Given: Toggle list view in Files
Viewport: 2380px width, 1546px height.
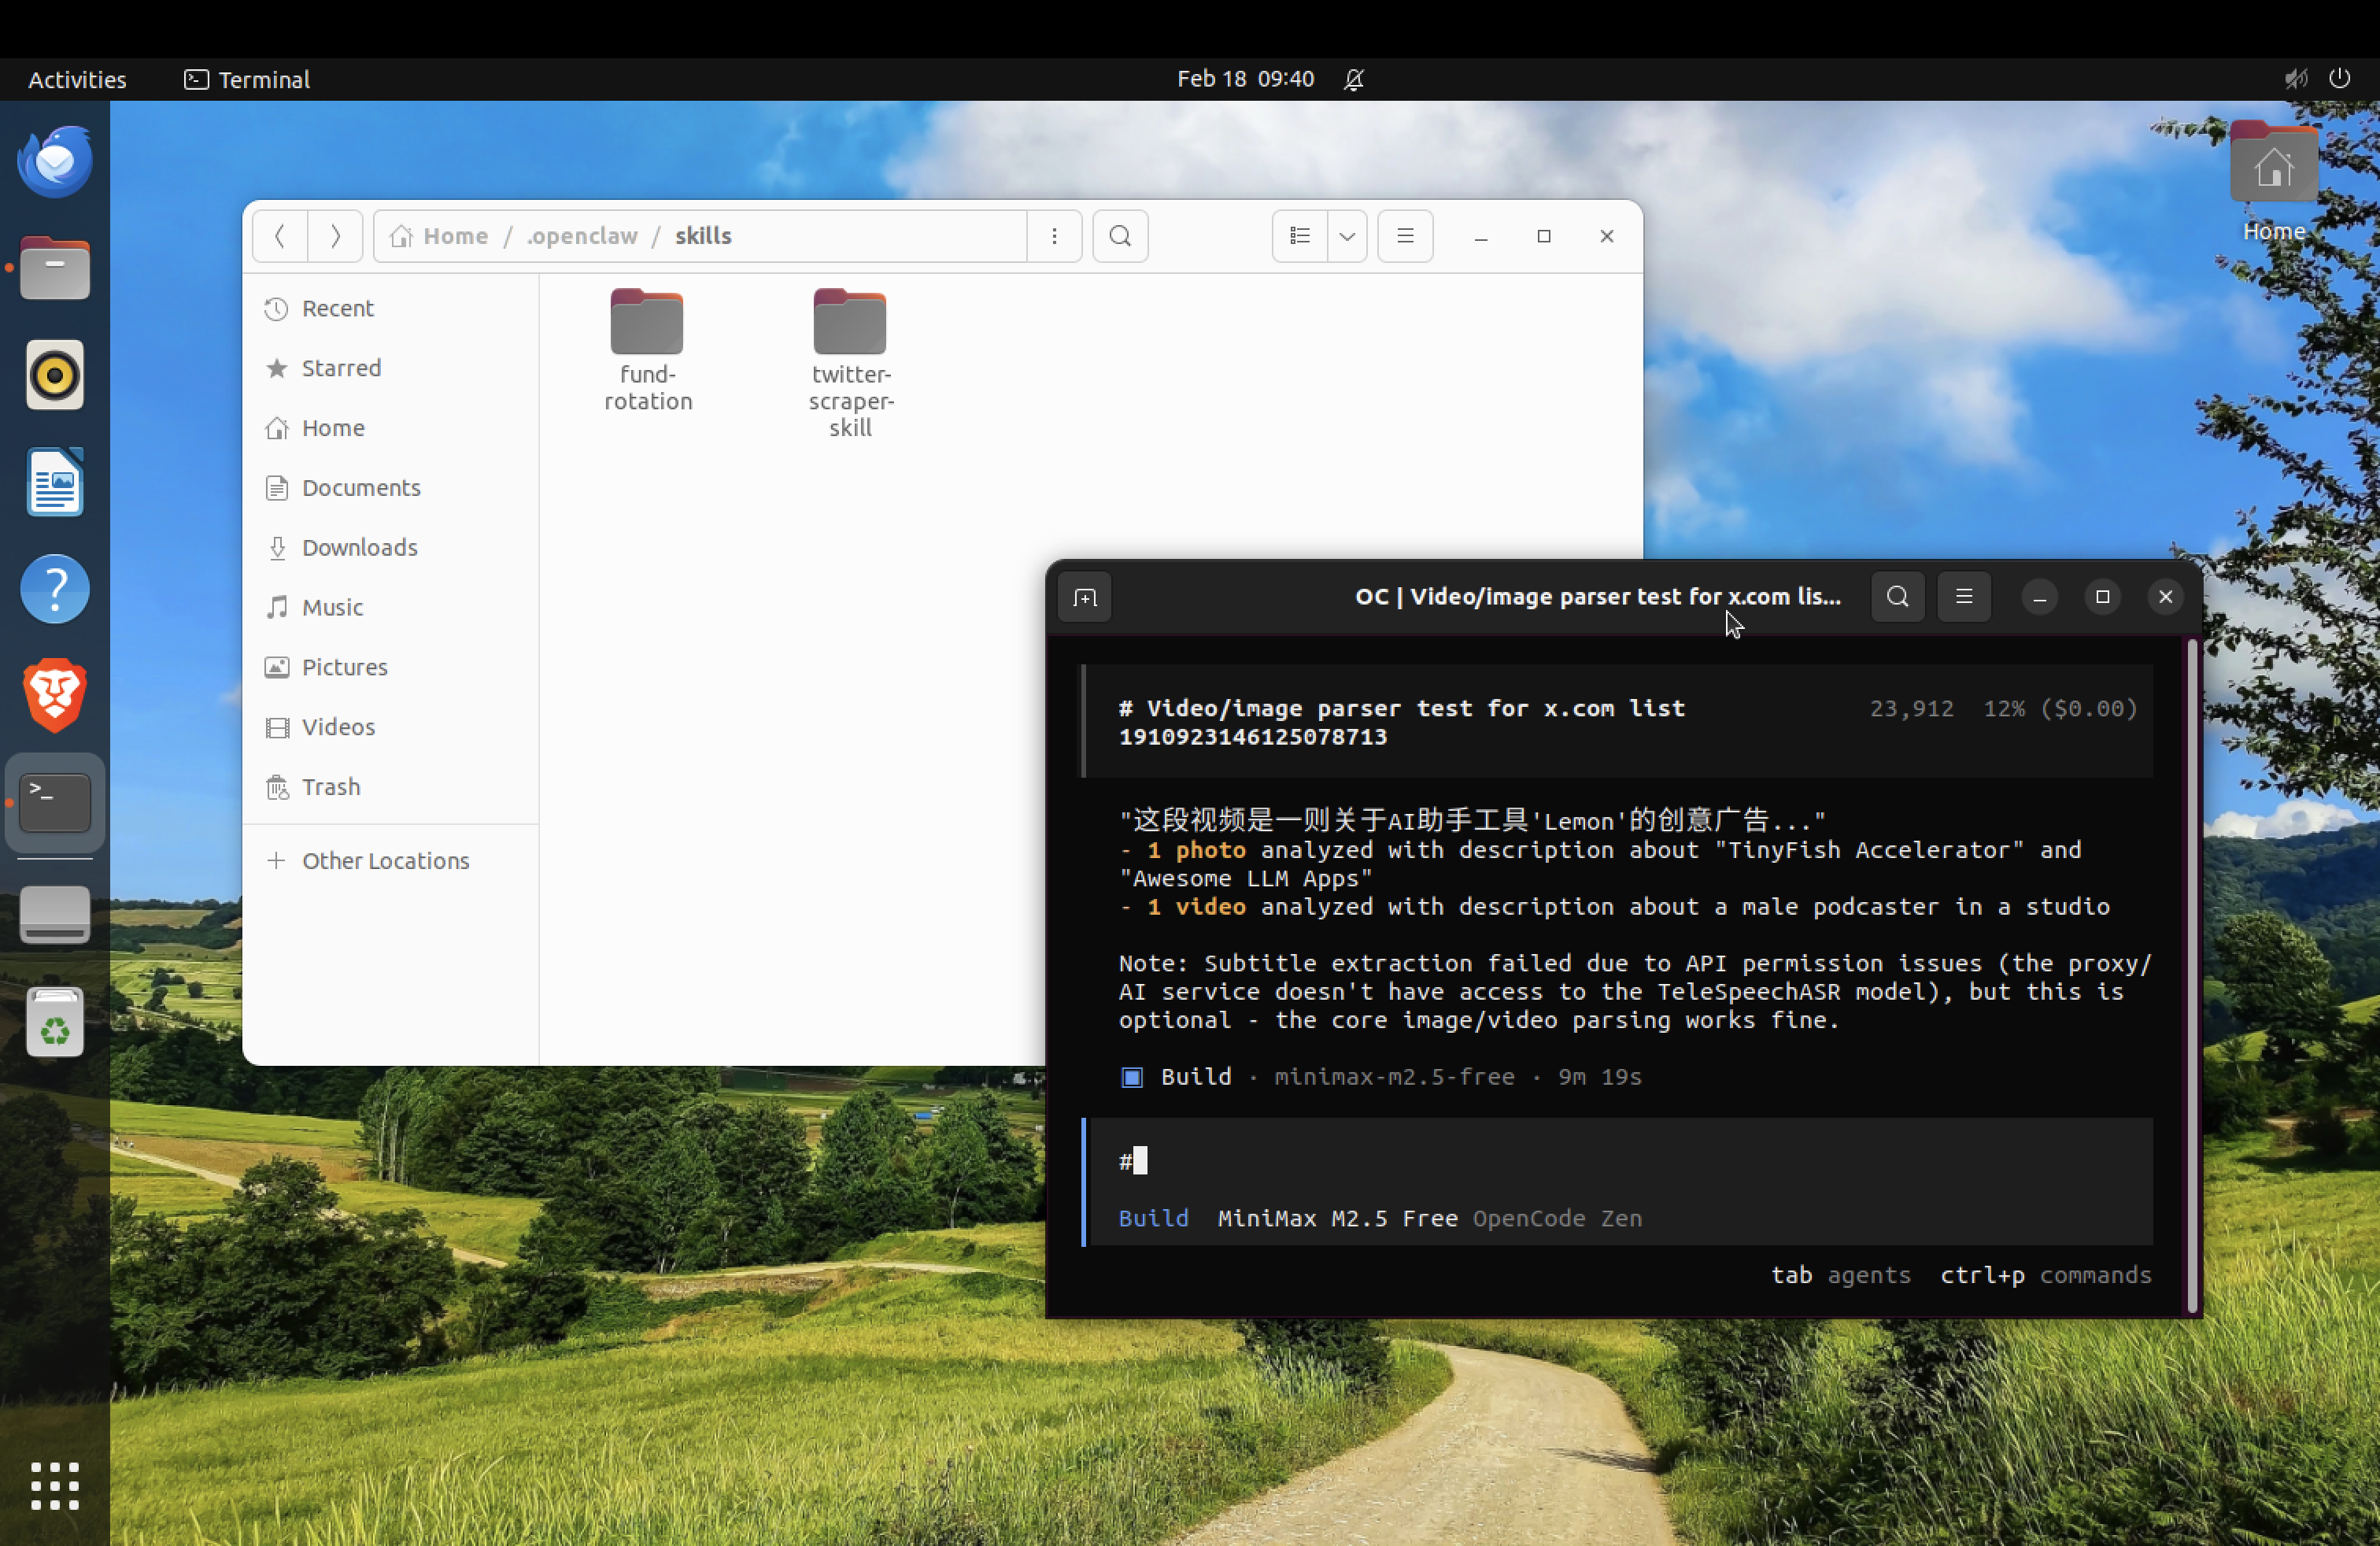Looking at the screenshot, I should tap(1299, 236).
